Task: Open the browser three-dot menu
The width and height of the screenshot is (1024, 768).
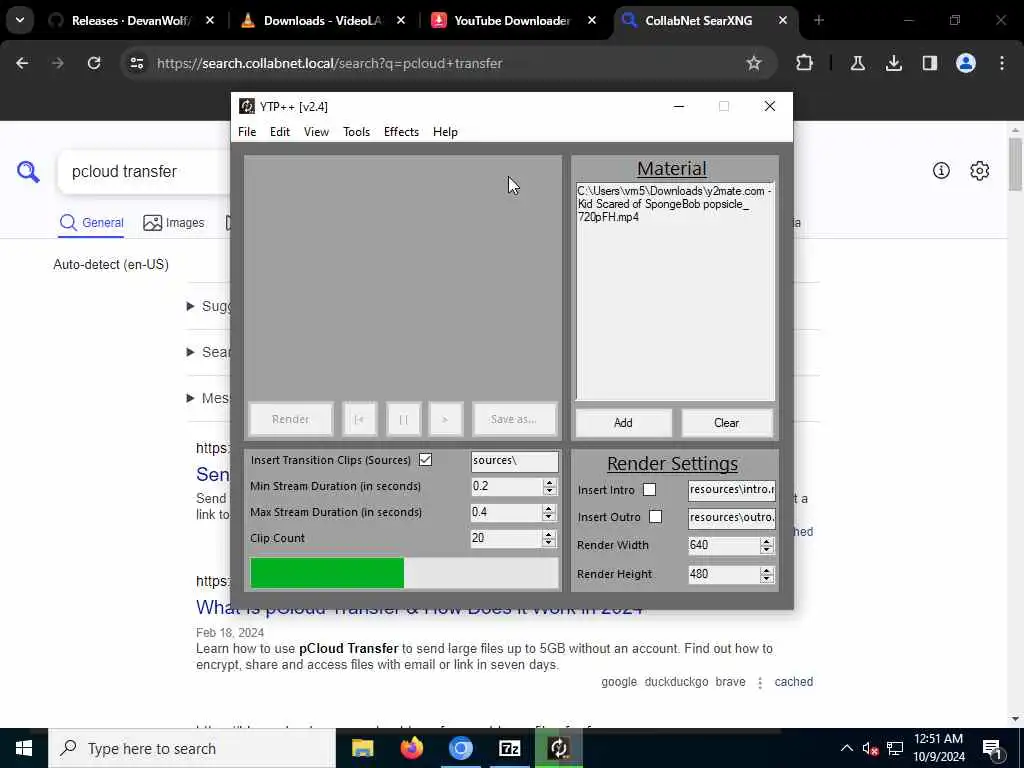Action: pyautogui.click(x=1002, y=63)
